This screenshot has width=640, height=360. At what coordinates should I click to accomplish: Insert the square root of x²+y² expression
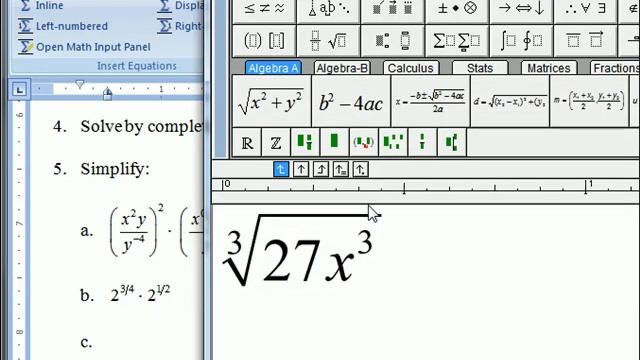(x=271, y=101)
